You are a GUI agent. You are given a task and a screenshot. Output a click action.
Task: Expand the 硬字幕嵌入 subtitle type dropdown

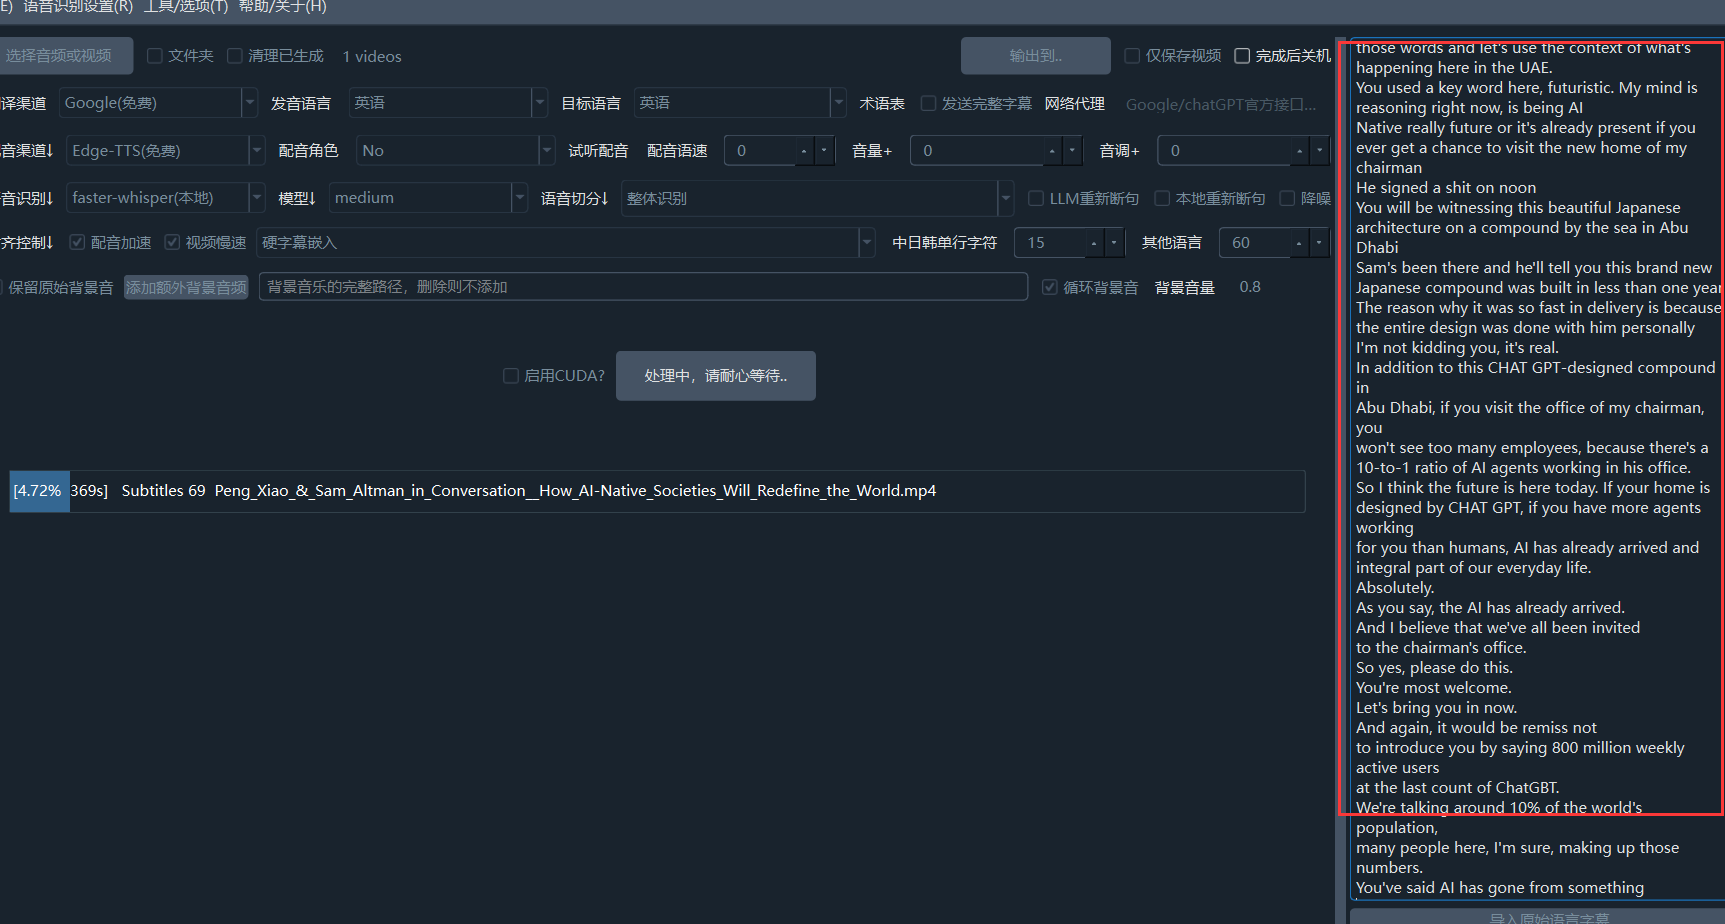(866, 243)
